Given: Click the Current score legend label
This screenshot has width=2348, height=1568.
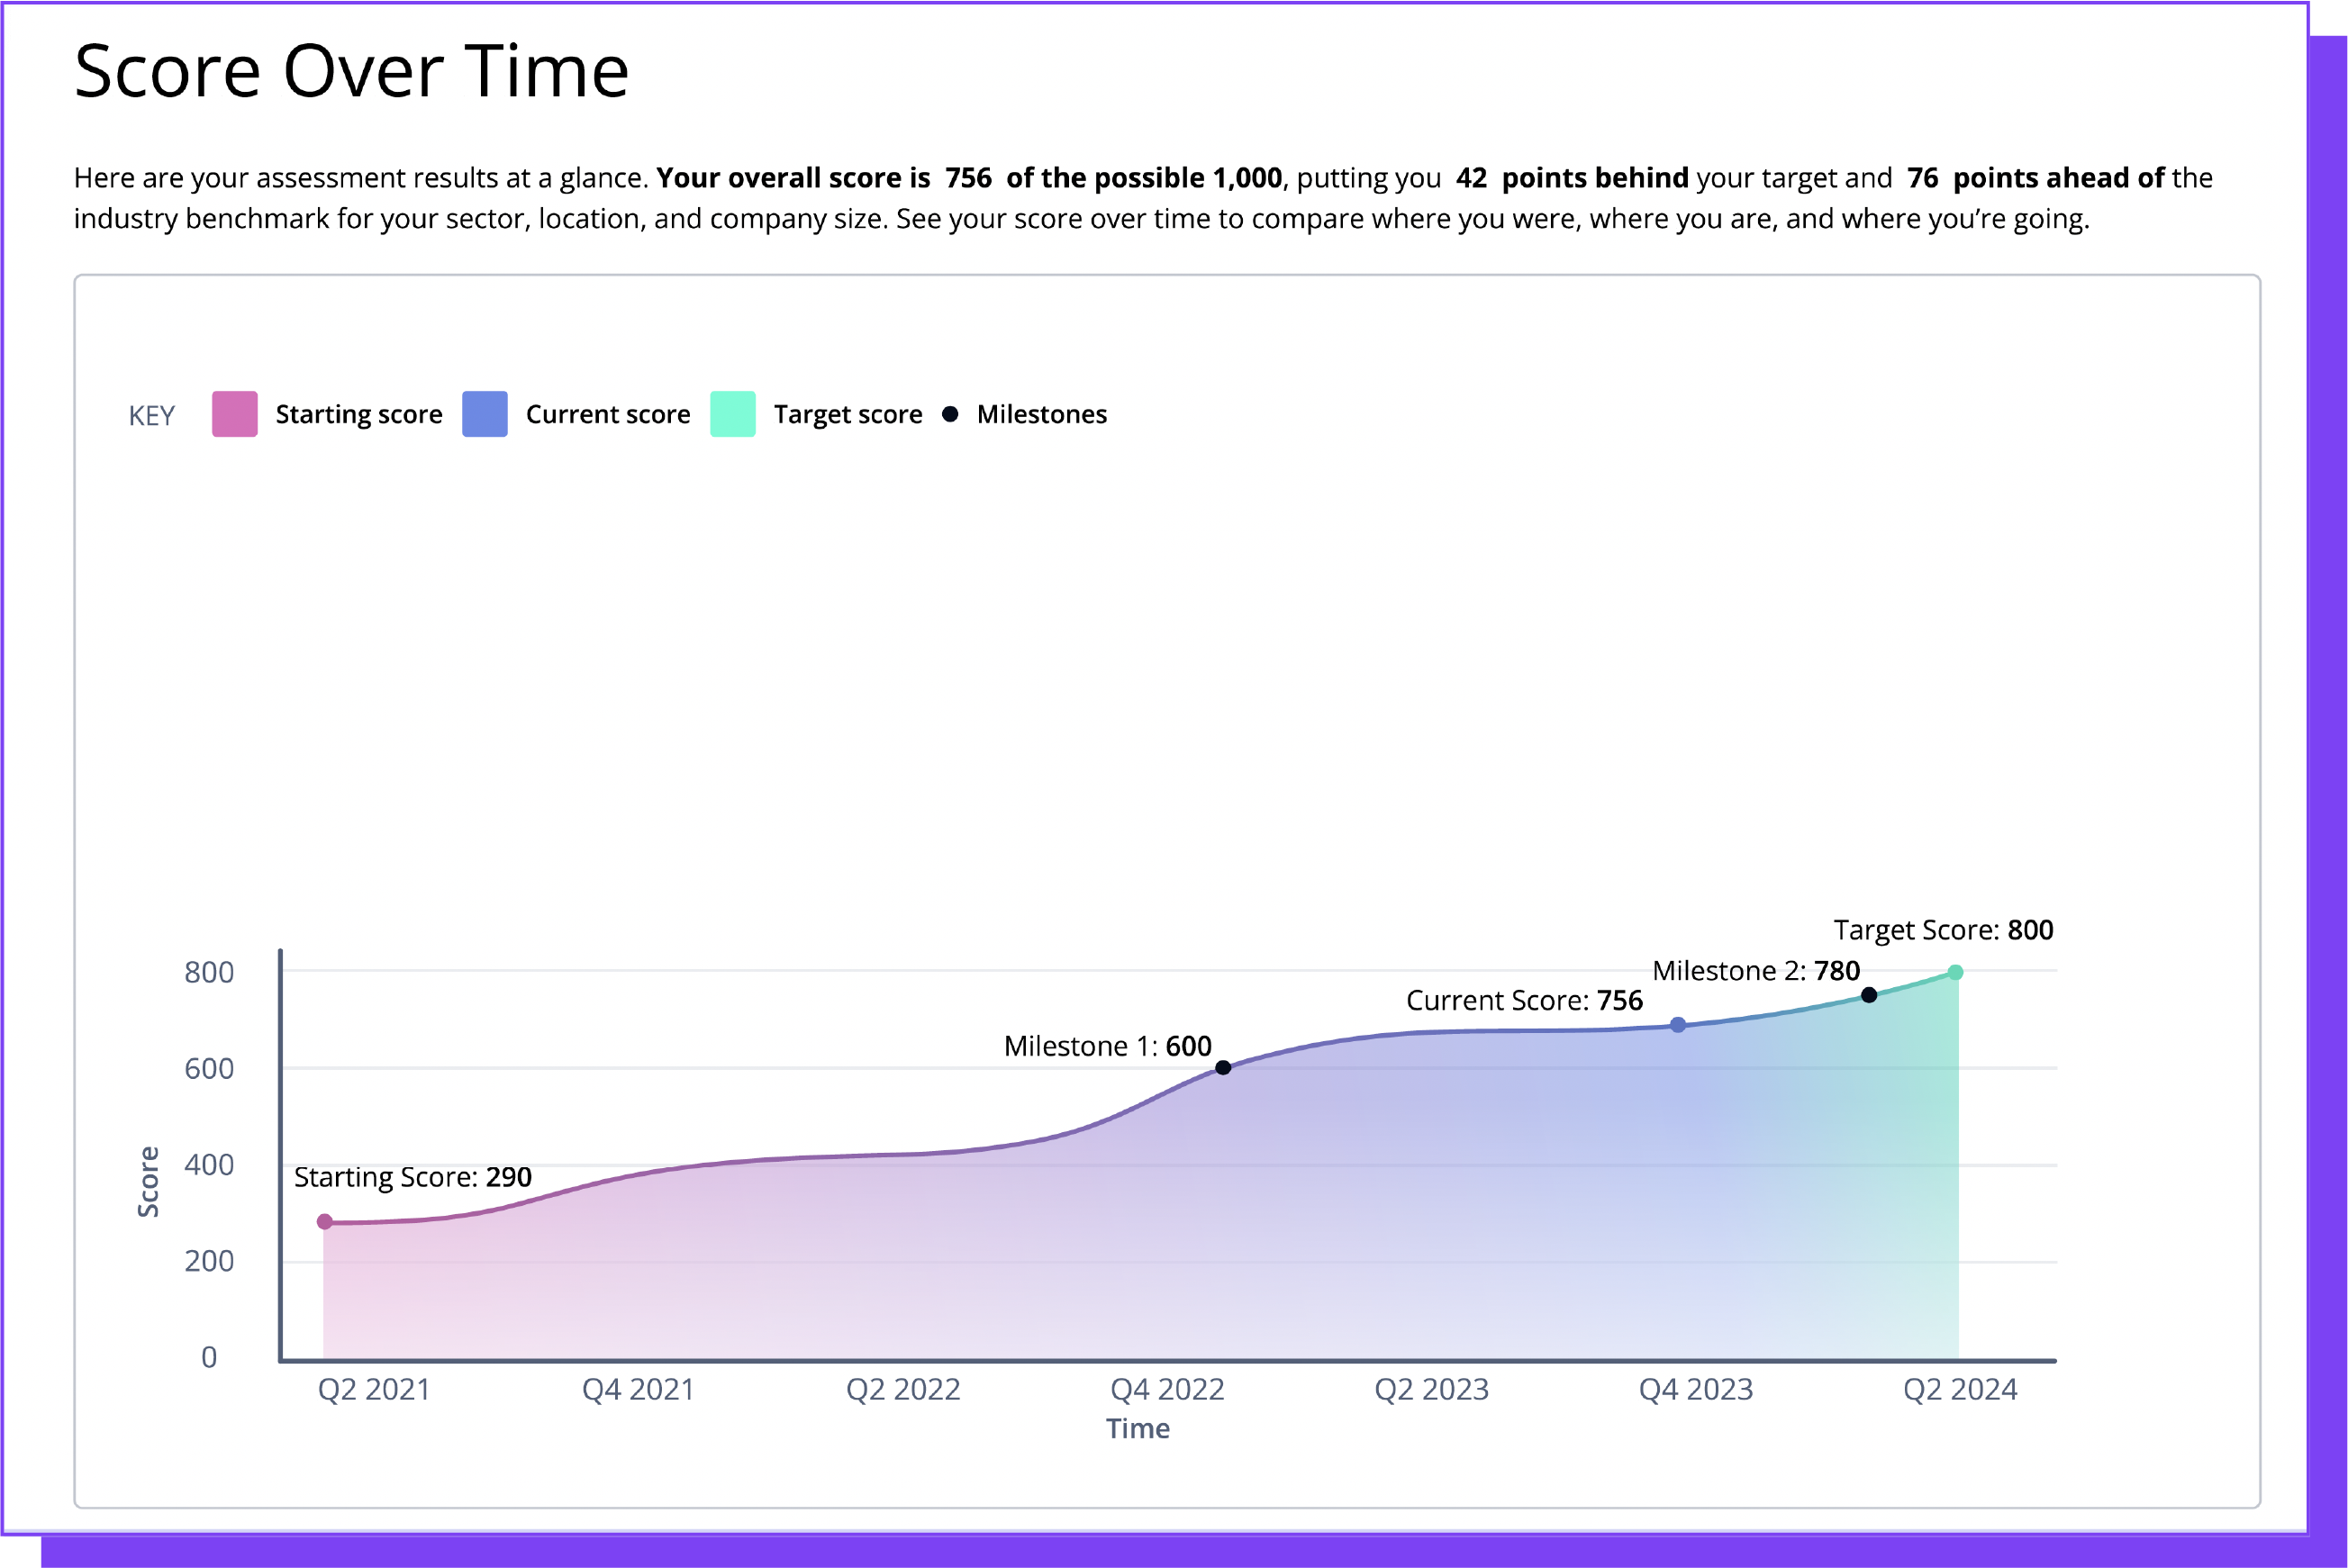Looking at the screenshot, I should 608,414.
